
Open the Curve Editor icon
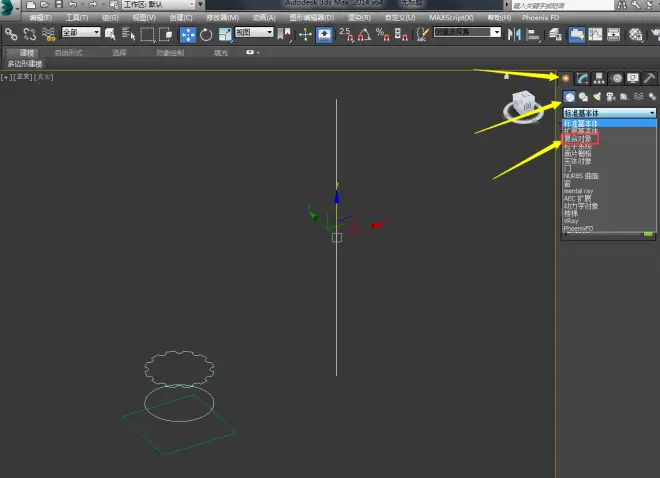(595, 34)
